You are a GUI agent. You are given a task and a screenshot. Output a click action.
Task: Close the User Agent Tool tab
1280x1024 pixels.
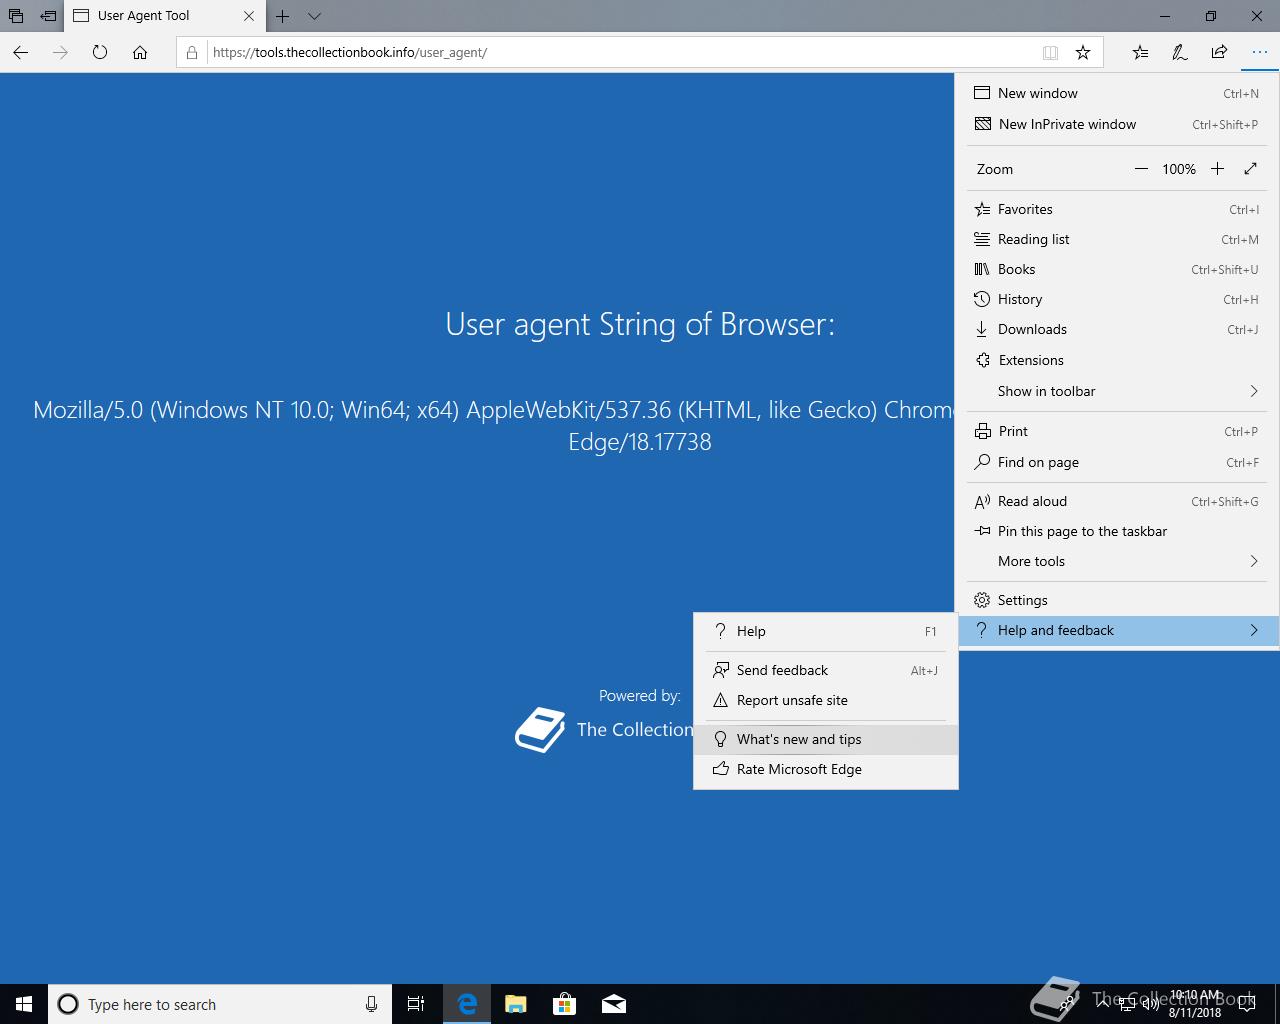tap(249, 16)
